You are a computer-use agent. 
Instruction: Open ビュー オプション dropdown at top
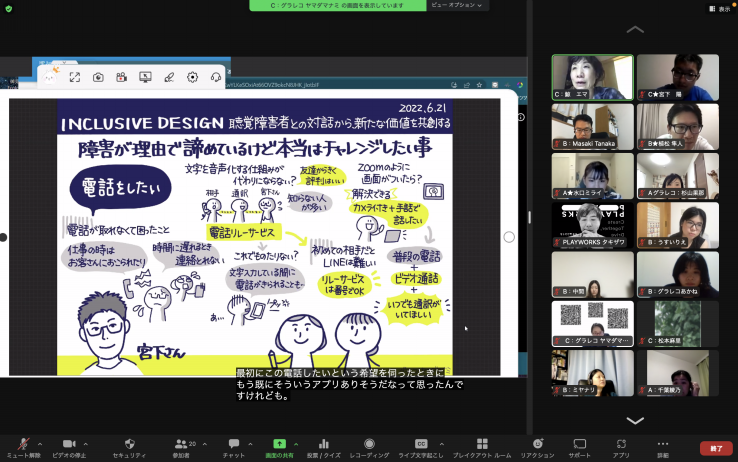(x=457, y=5)
